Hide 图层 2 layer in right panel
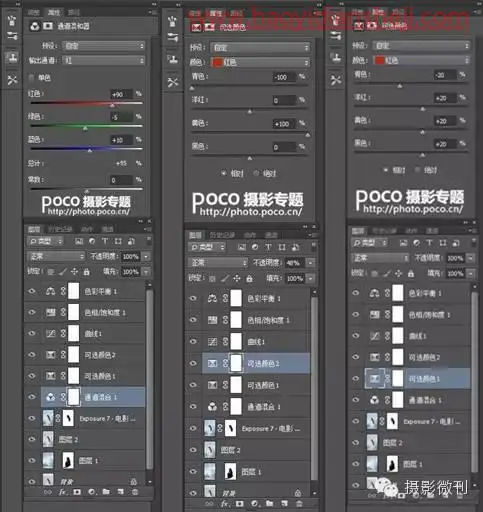 pos(356,442)
